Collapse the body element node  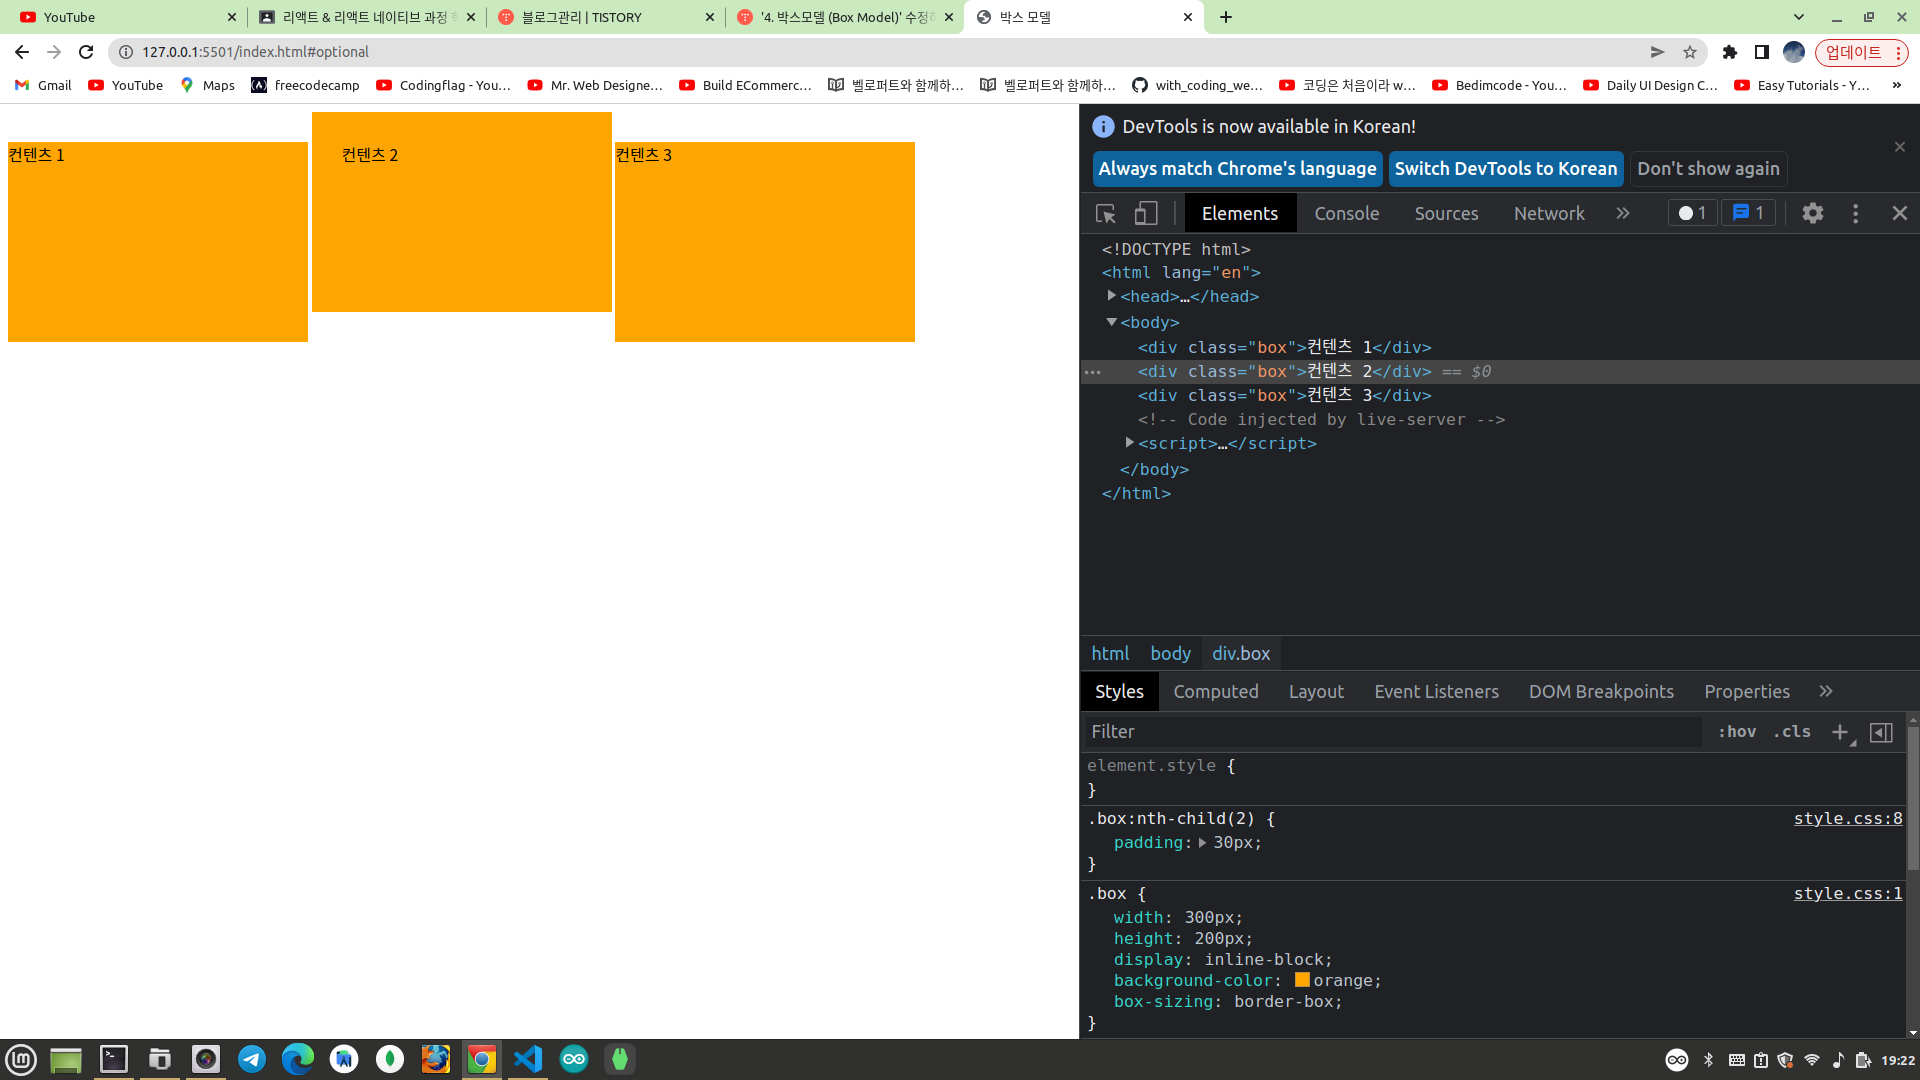tap(1111, 322)
